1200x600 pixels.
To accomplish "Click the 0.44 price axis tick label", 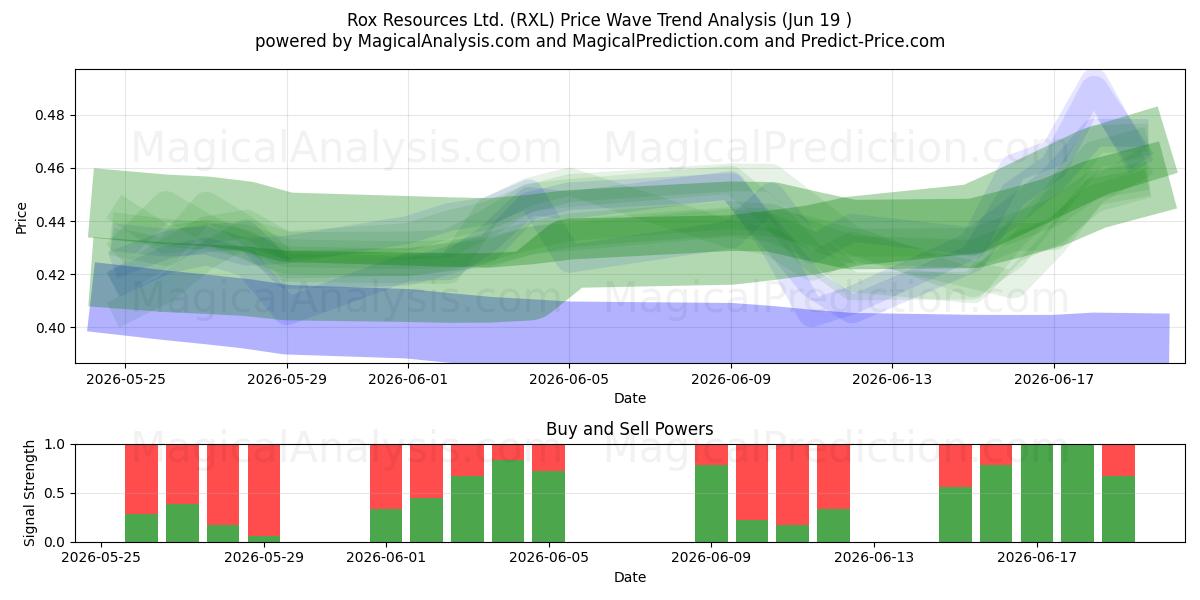I will tap(51, 221).
